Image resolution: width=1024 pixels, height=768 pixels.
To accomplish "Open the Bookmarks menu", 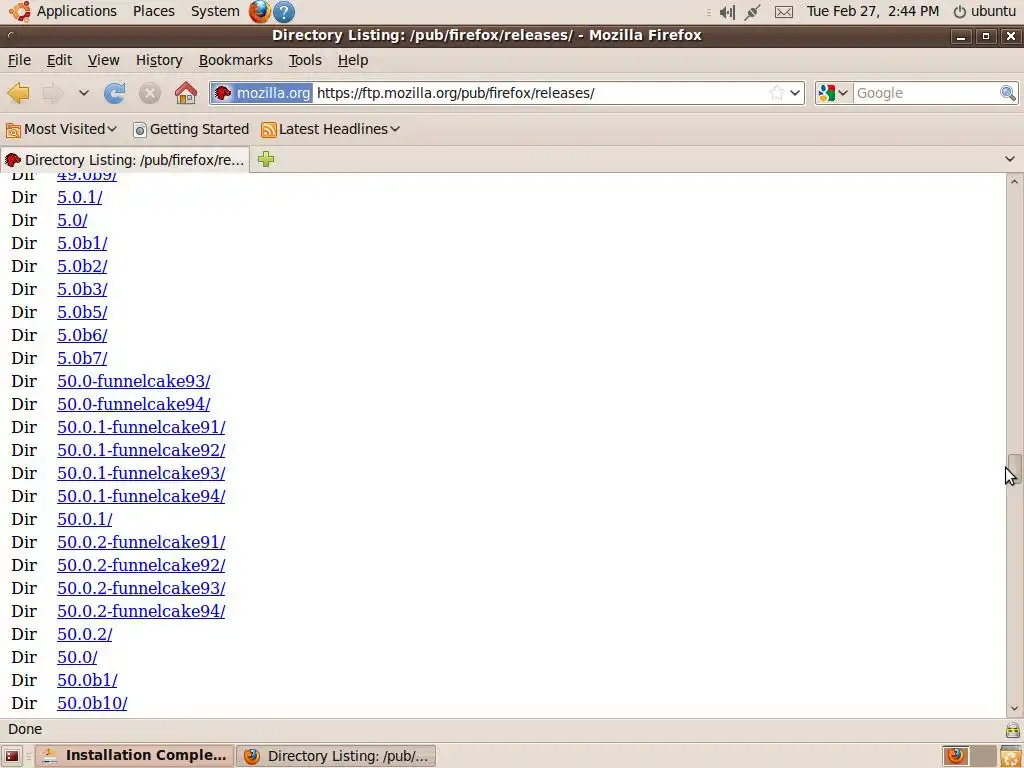I will click(236, 60).
